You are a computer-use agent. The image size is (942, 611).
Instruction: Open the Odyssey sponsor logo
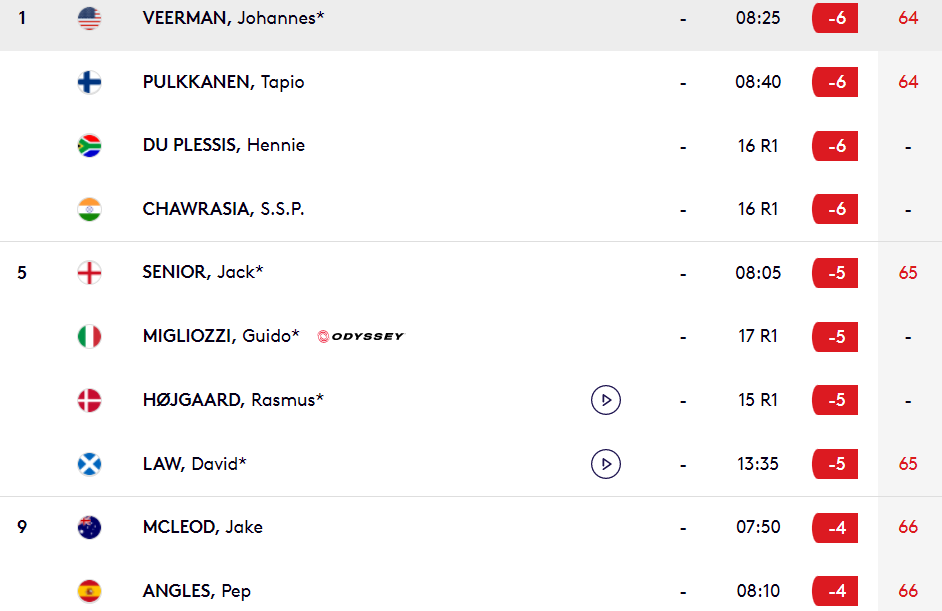(360, 336)
